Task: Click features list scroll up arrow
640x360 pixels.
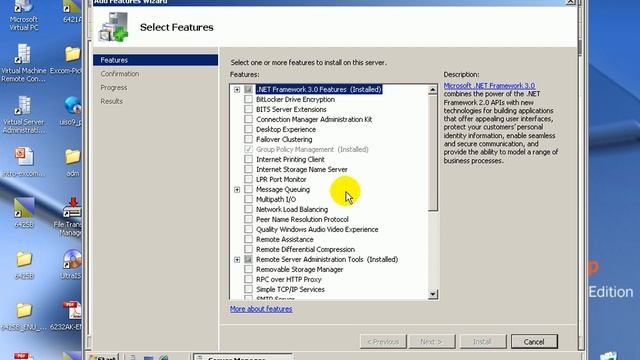Action: pos(433,90)
